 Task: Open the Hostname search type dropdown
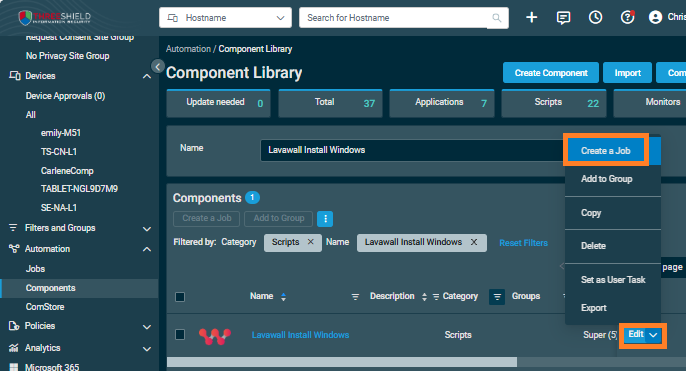(x=225, y=18)
